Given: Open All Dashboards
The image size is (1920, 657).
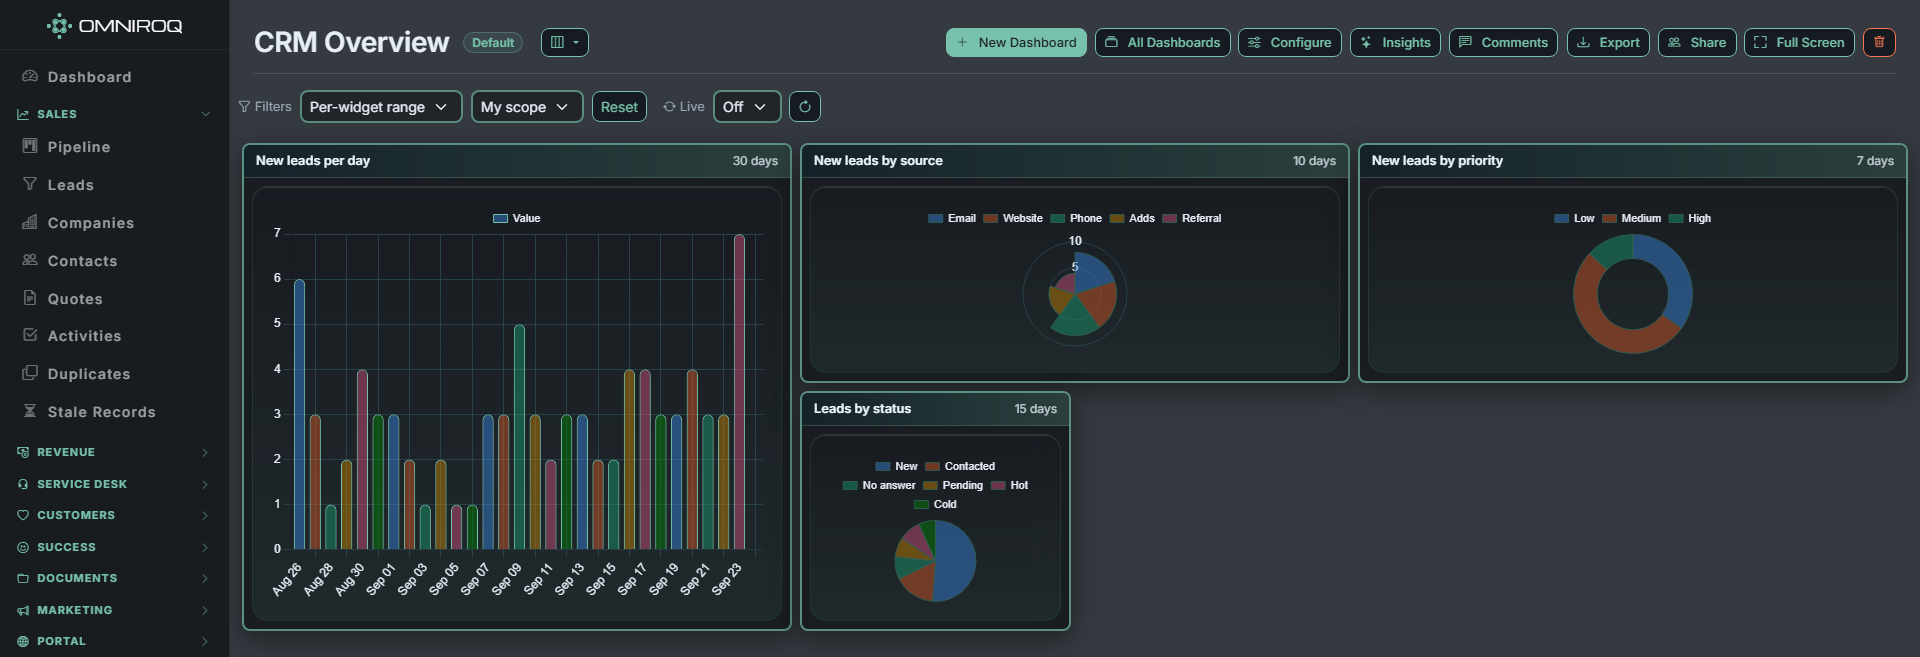Looking at the screenshot, I should pos(1163,42).
